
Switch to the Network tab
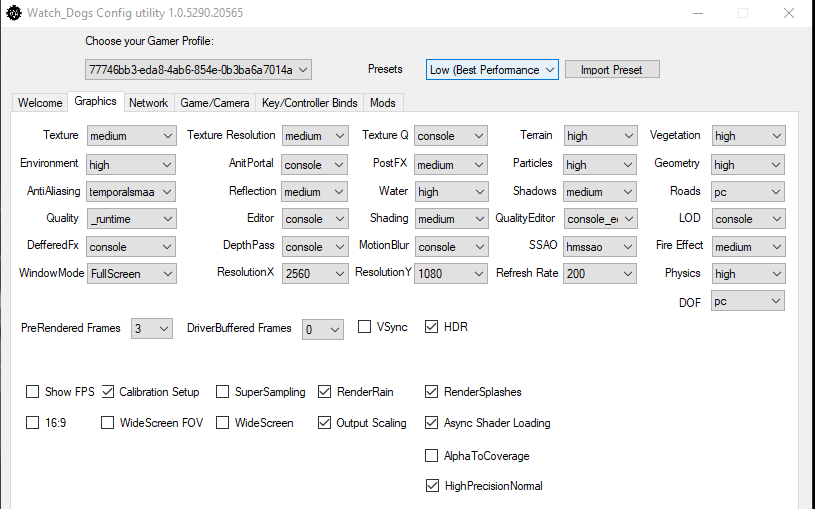(x=149, y=103)
